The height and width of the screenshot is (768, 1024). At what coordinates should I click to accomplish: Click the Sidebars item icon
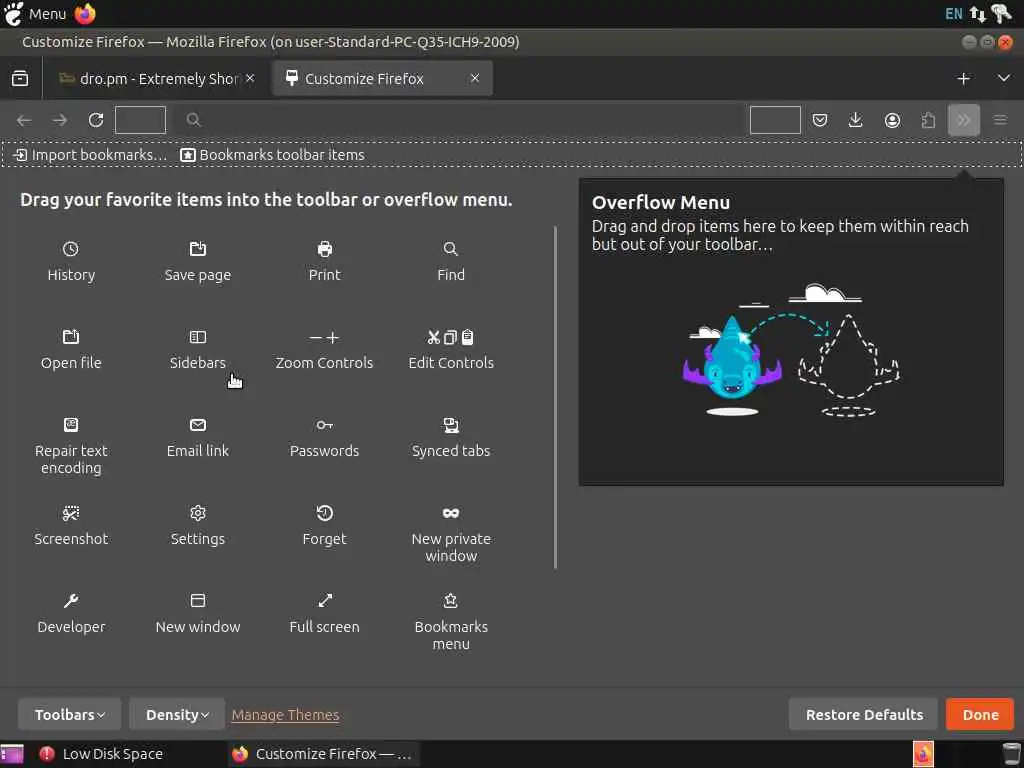click(198, 337)
